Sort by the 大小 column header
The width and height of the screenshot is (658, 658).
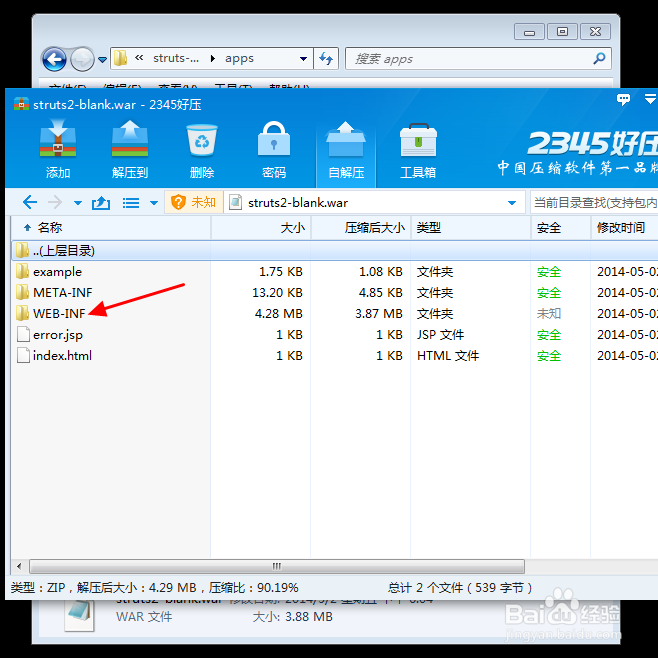(x=261, y=228)
